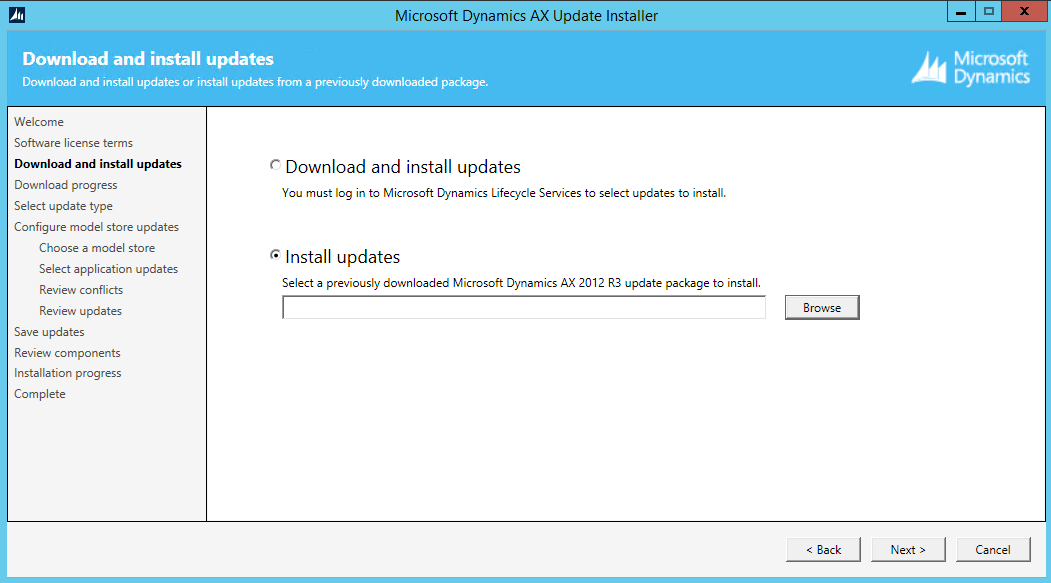Click the 'Select a previously downloaded' description
This screenshot has width=1051, height=583.
pyautogui.click(x=521, y=283)
